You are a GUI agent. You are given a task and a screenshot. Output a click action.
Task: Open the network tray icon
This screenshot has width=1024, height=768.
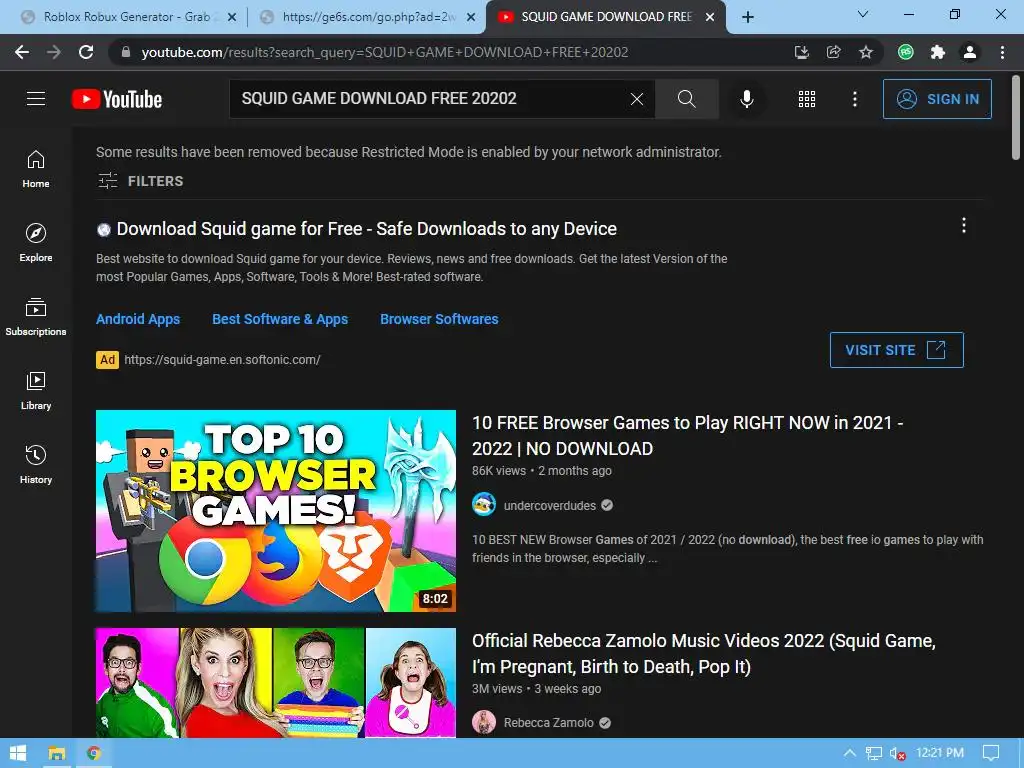click(x=873, y=754)
